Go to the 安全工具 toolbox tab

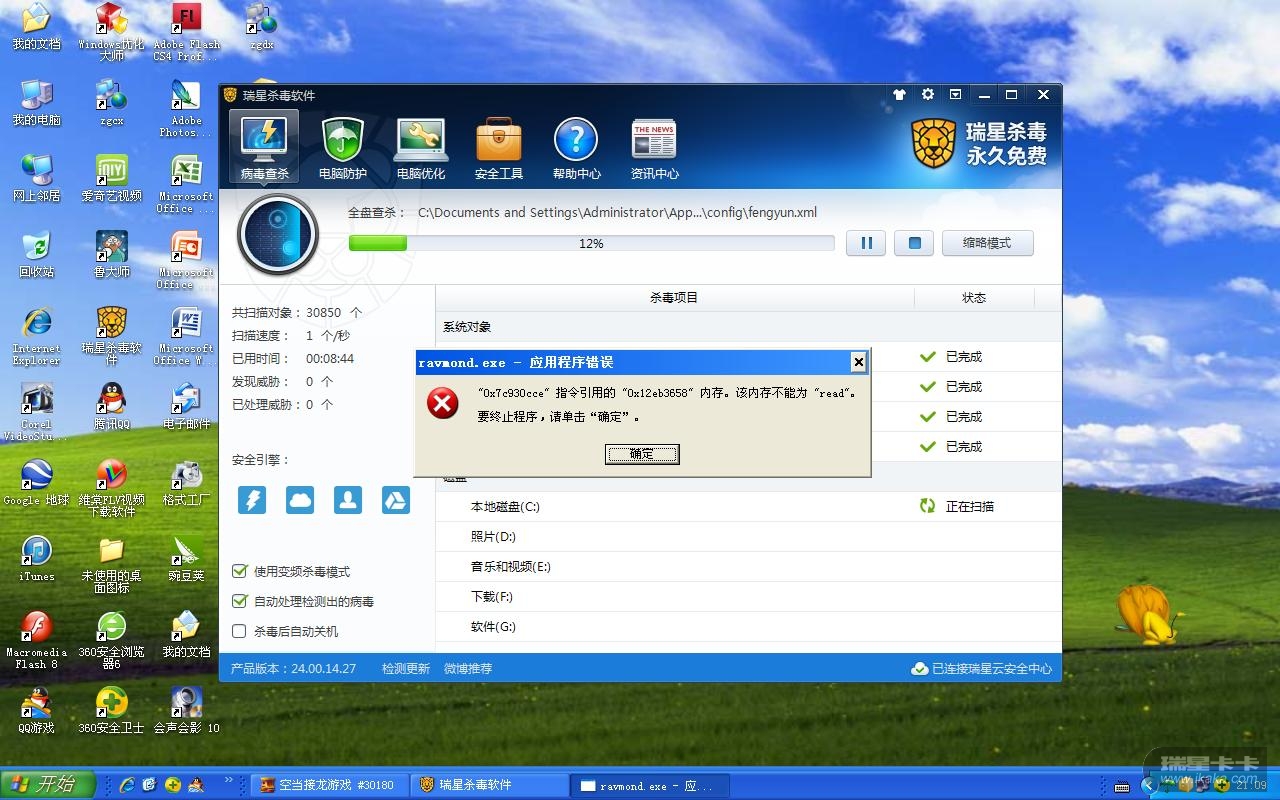[x=499, y=147]
